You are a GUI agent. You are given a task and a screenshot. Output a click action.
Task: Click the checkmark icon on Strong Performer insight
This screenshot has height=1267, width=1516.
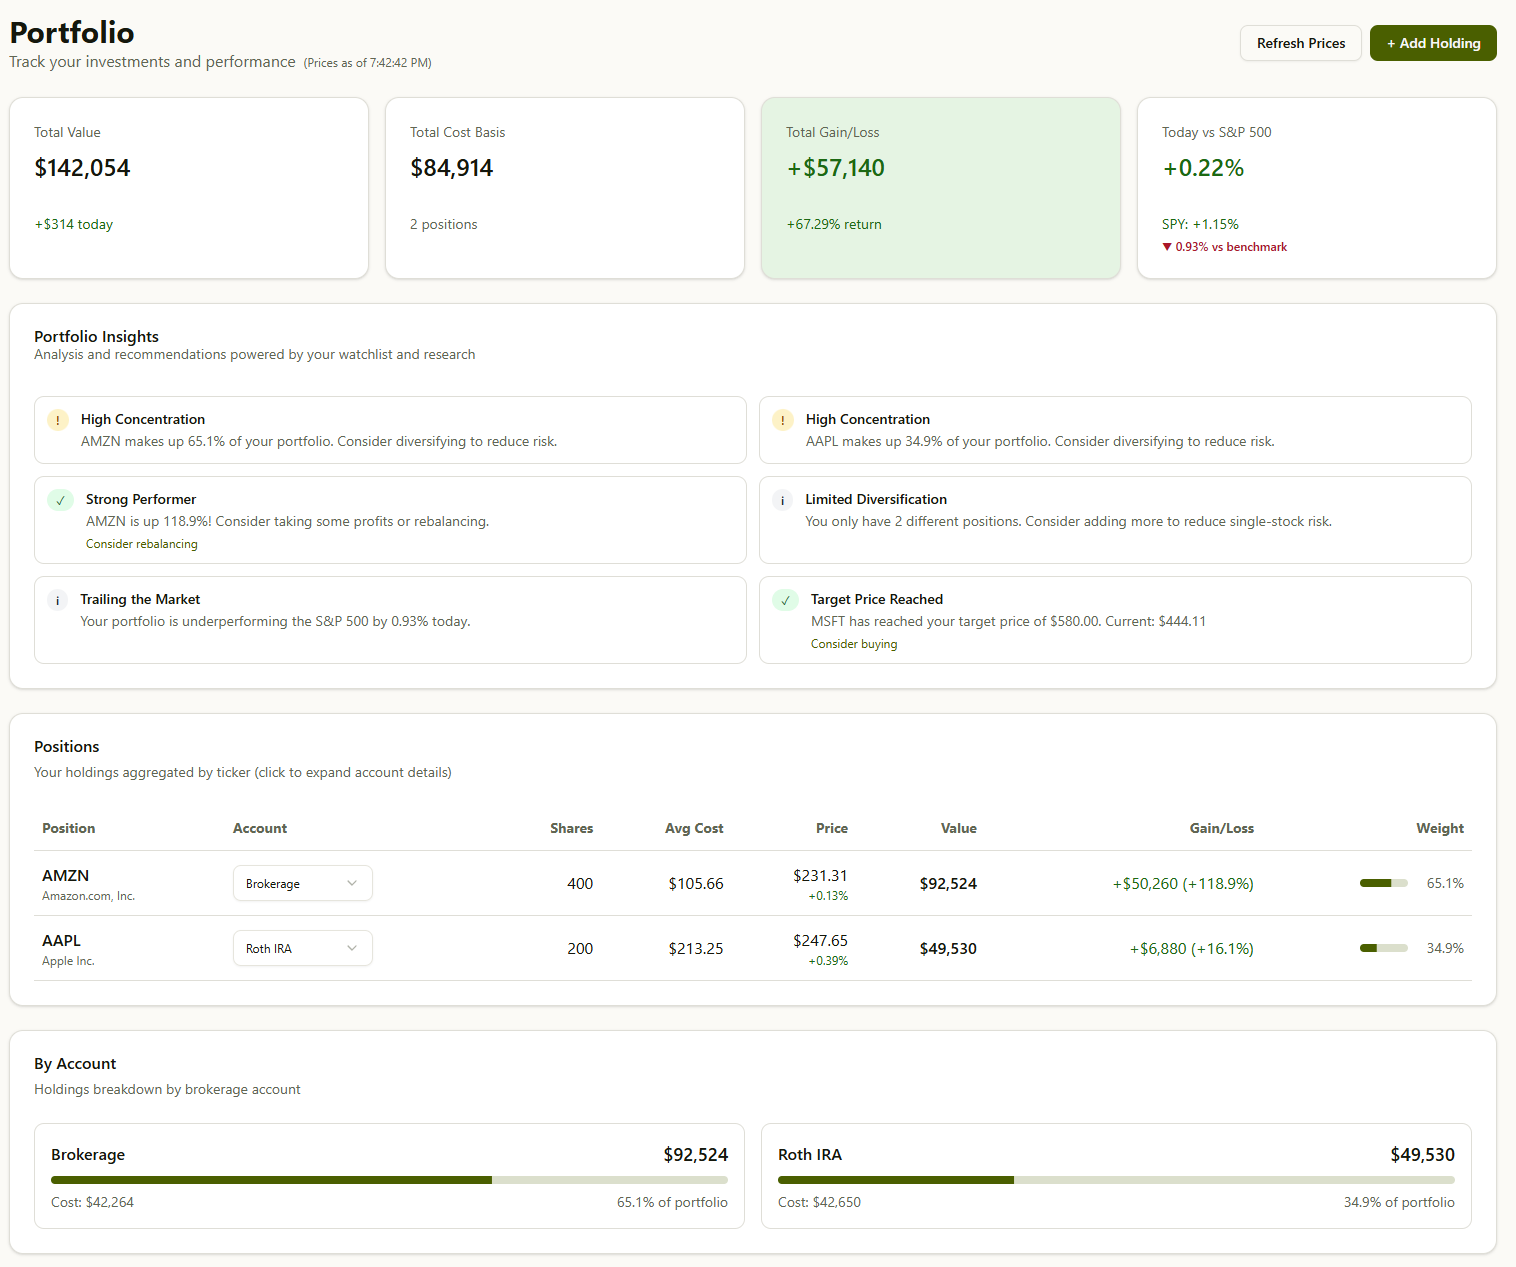click(59, 500)
